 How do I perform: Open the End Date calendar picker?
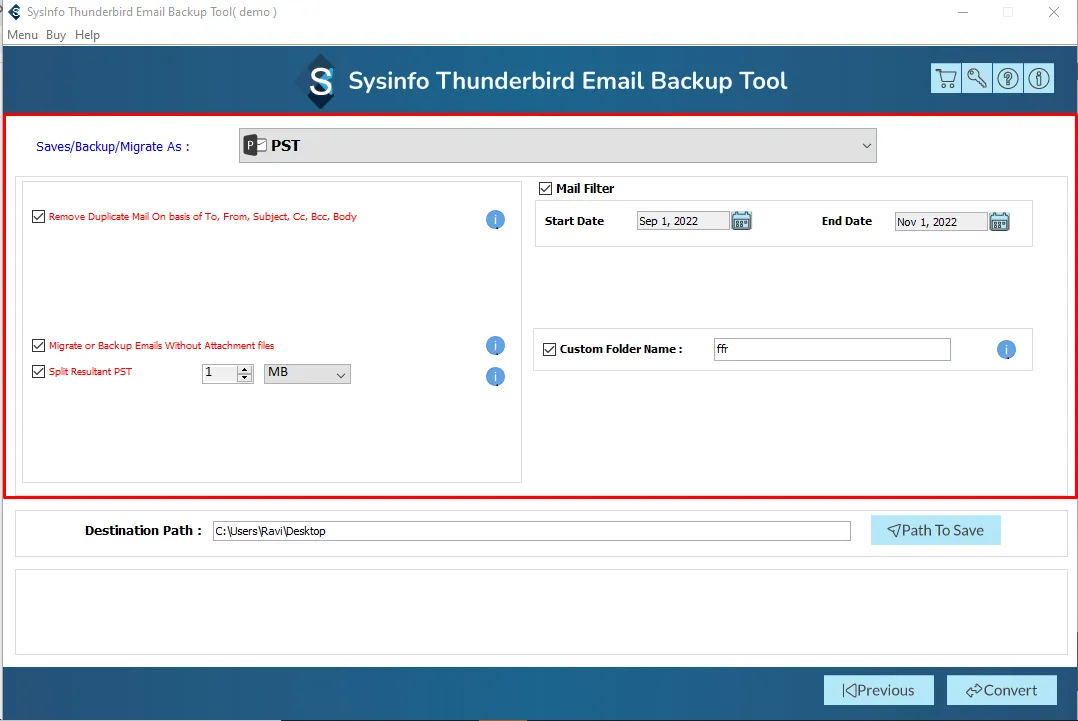[x=999, y=222]
